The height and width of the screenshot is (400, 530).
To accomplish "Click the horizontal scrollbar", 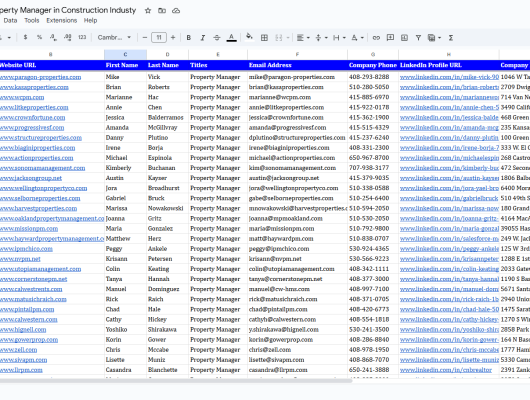I will [x=176, y=381].
